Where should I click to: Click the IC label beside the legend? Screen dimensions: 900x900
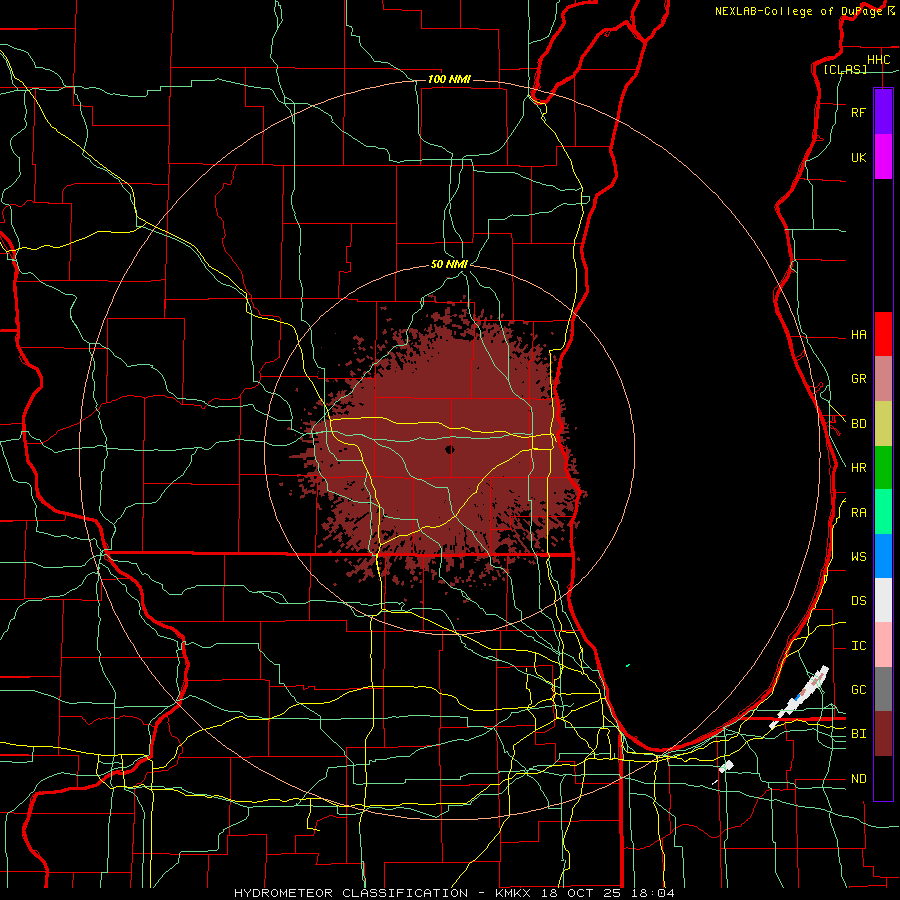tap(858, 646)
